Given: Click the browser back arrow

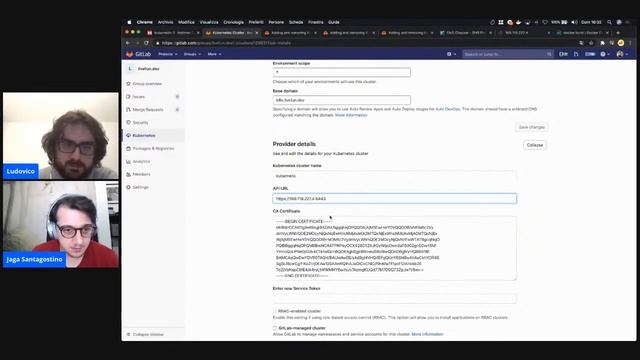Looking at the screenshot, I should [128, 43].
